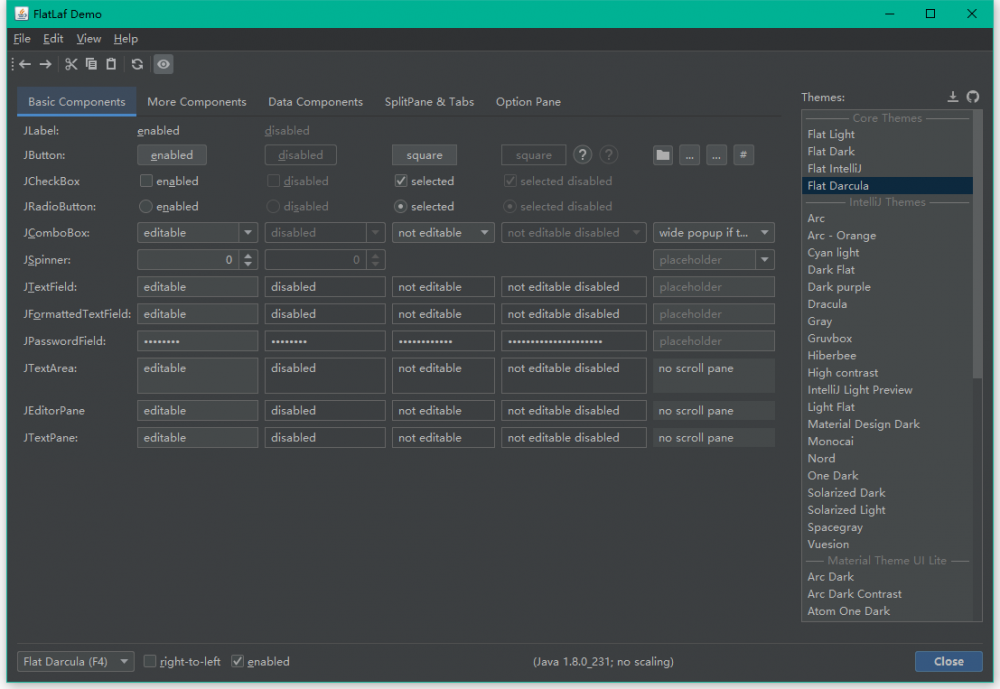Click the back arrow toolbar icon

[25, 64]
